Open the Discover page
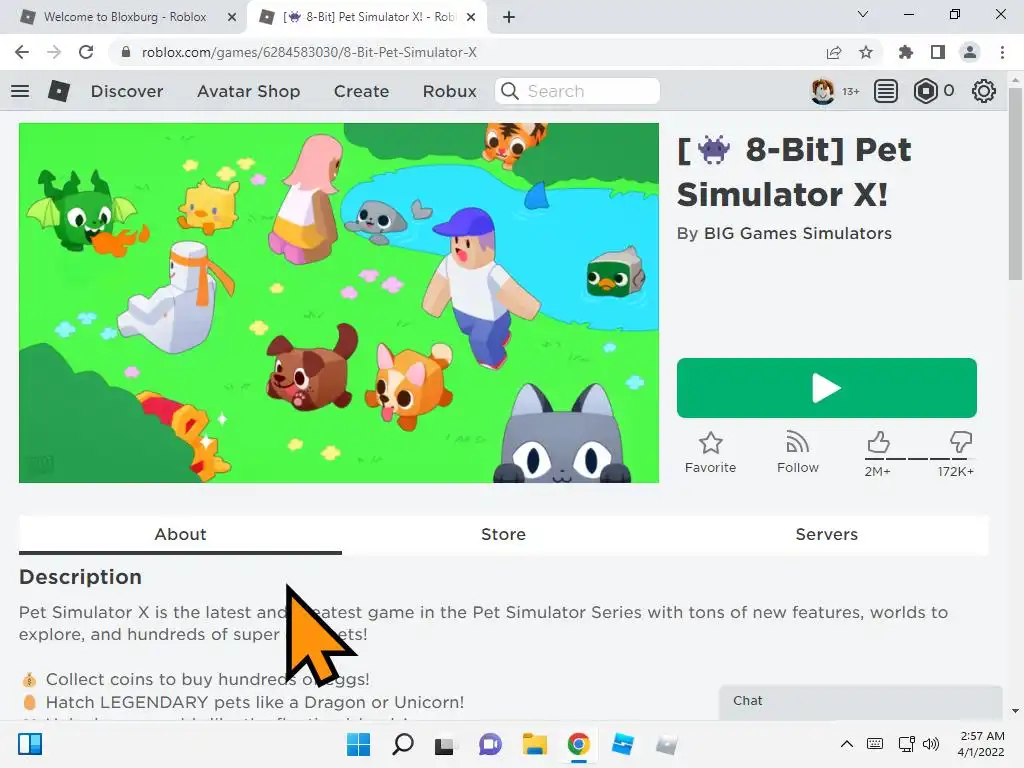Image resolution: width=1024 pixels, height=768 pixels. (127, 91)
